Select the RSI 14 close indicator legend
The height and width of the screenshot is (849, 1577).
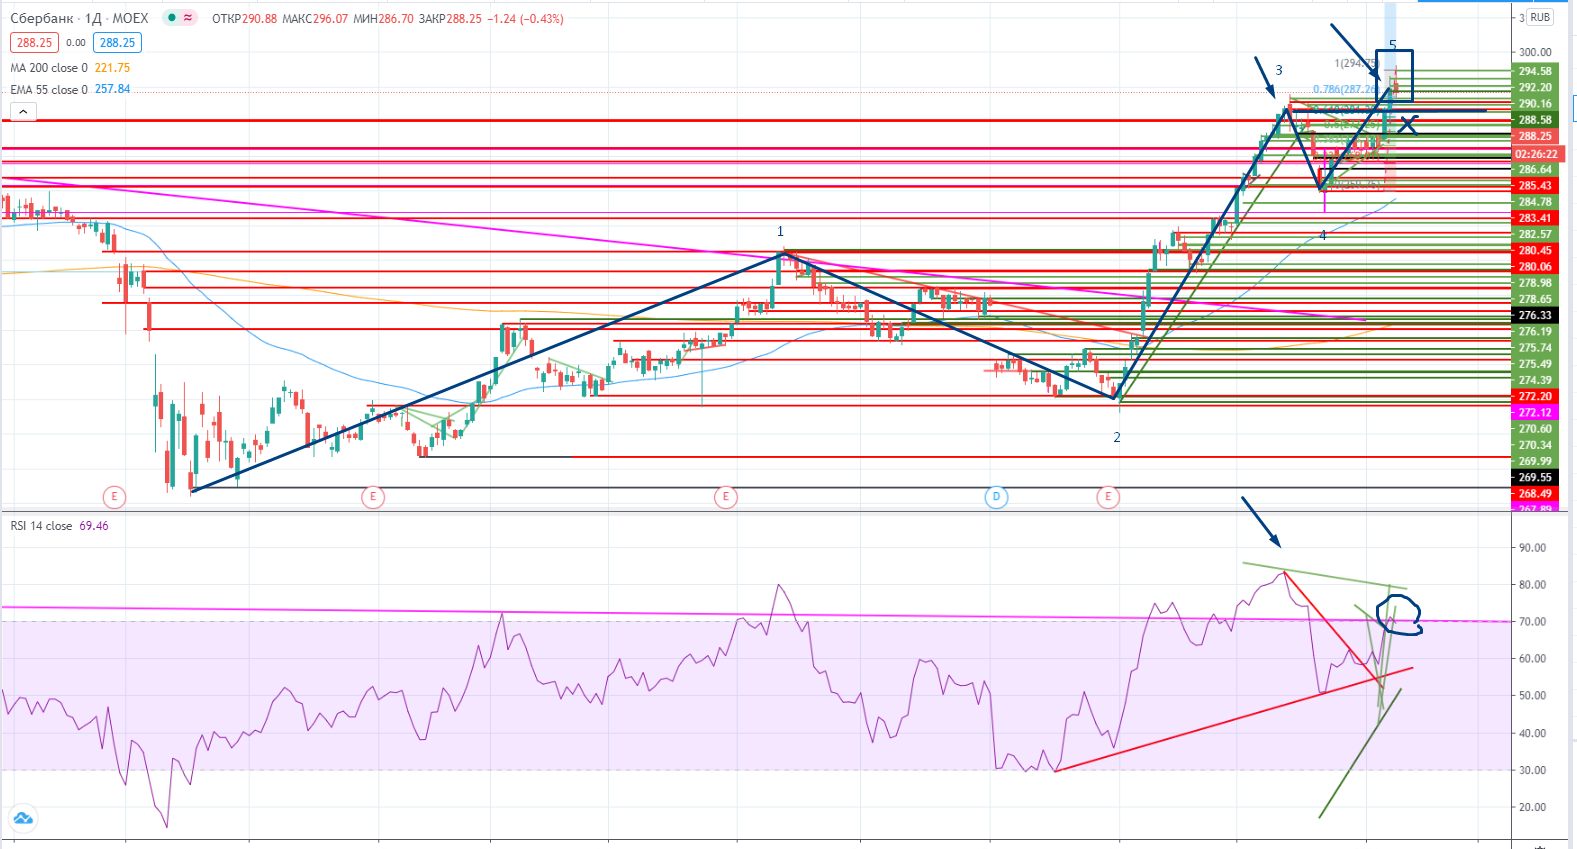(x=41, y=526)
